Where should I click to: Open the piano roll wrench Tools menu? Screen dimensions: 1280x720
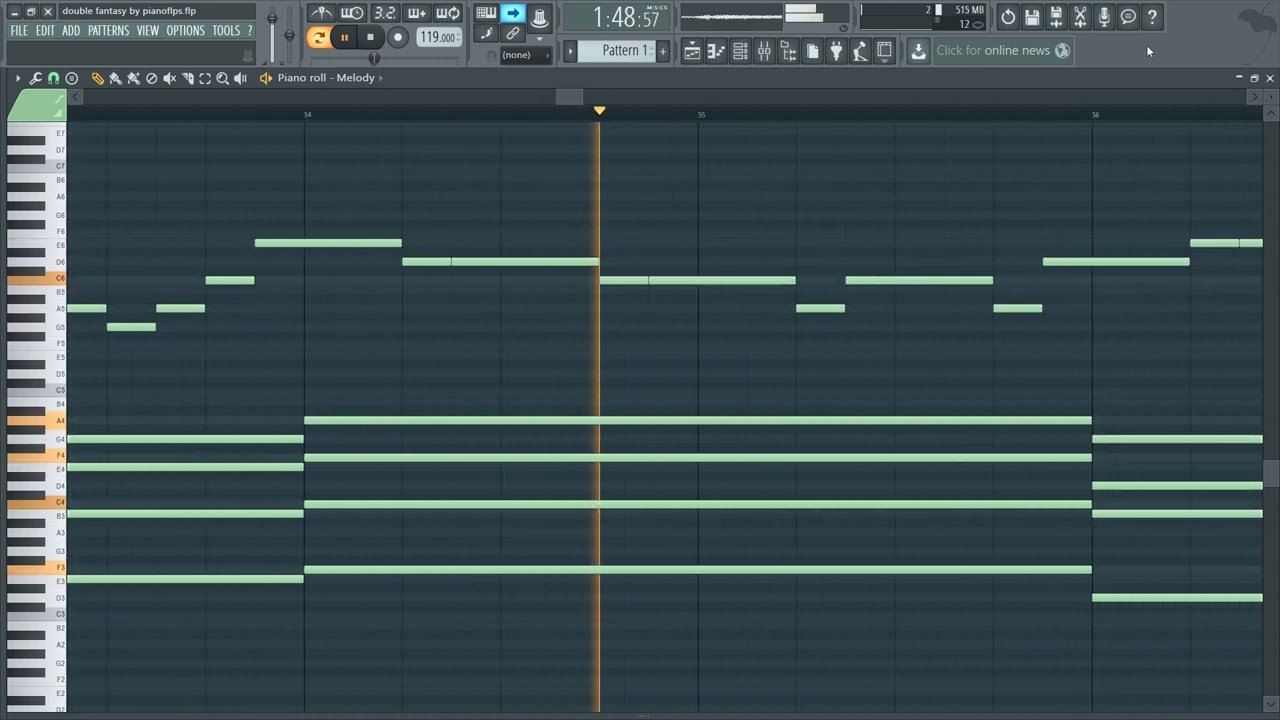point(36,78)
